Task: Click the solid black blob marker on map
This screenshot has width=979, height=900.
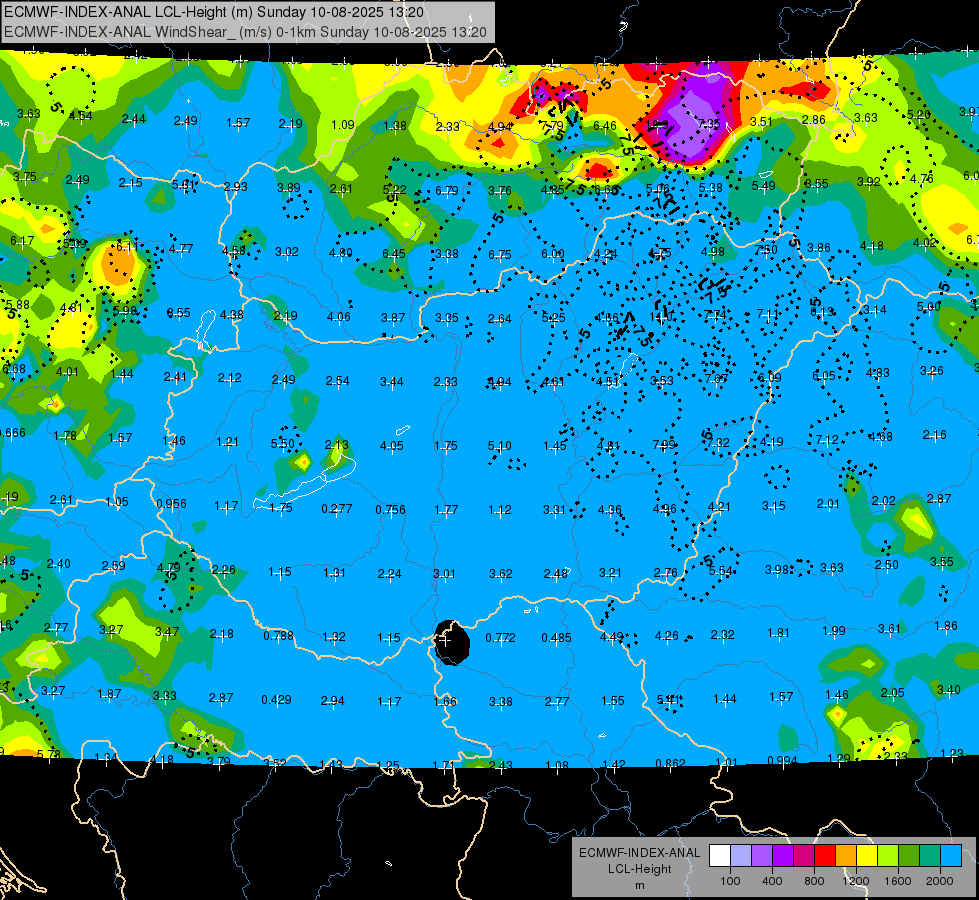Action: pyautogui.click(x=452, y=643)
